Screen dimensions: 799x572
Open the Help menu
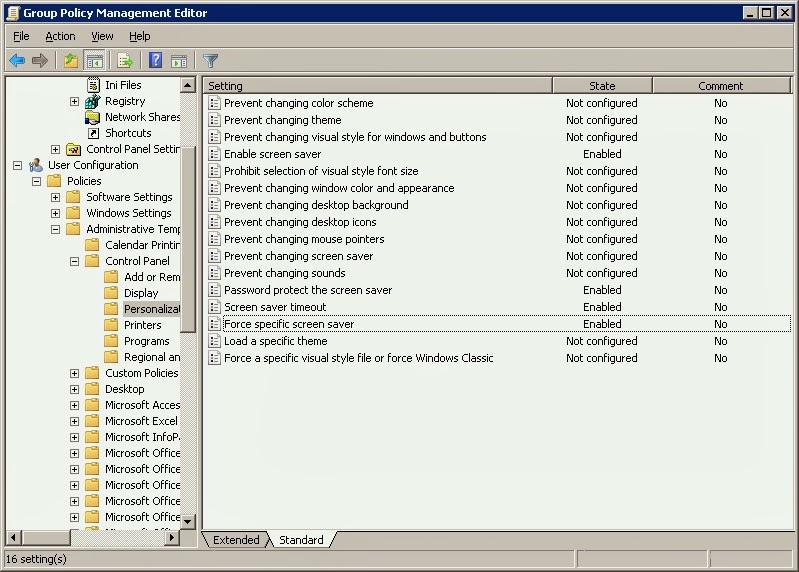pyautogui.click(x=139, y=36)
